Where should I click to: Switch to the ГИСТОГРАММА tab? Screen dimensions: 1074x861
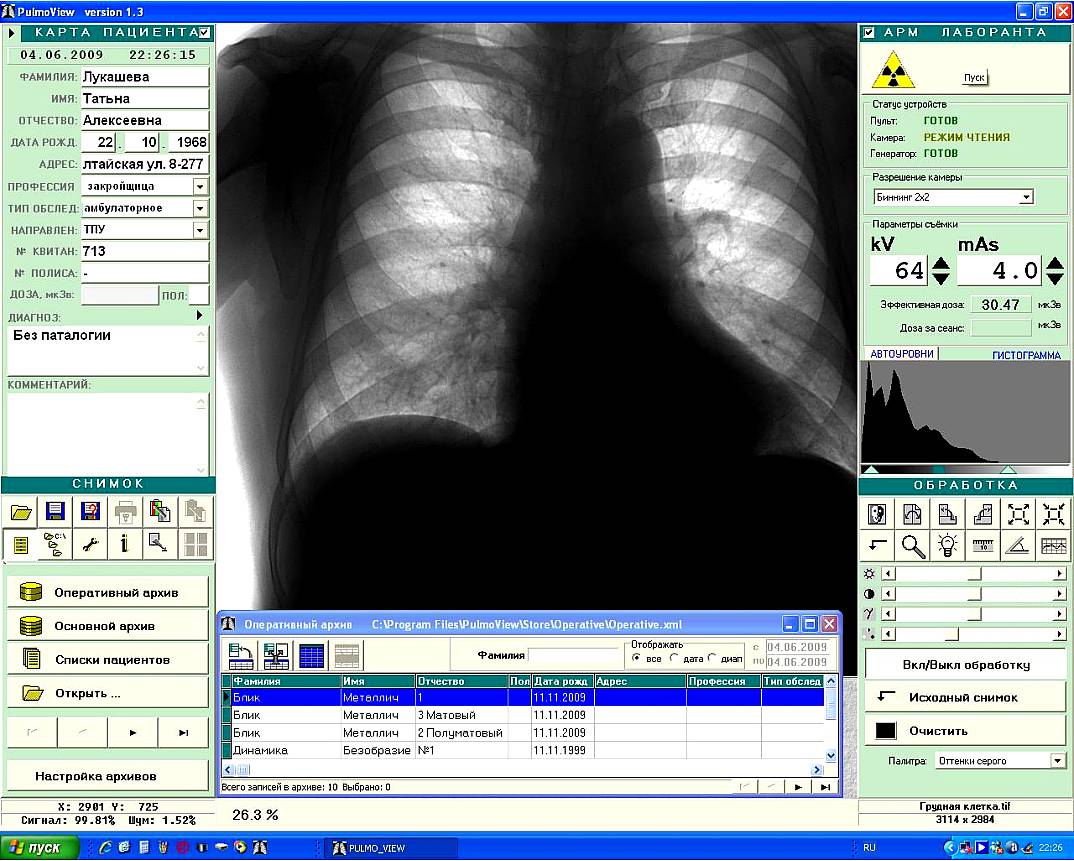coord(1026,355)
